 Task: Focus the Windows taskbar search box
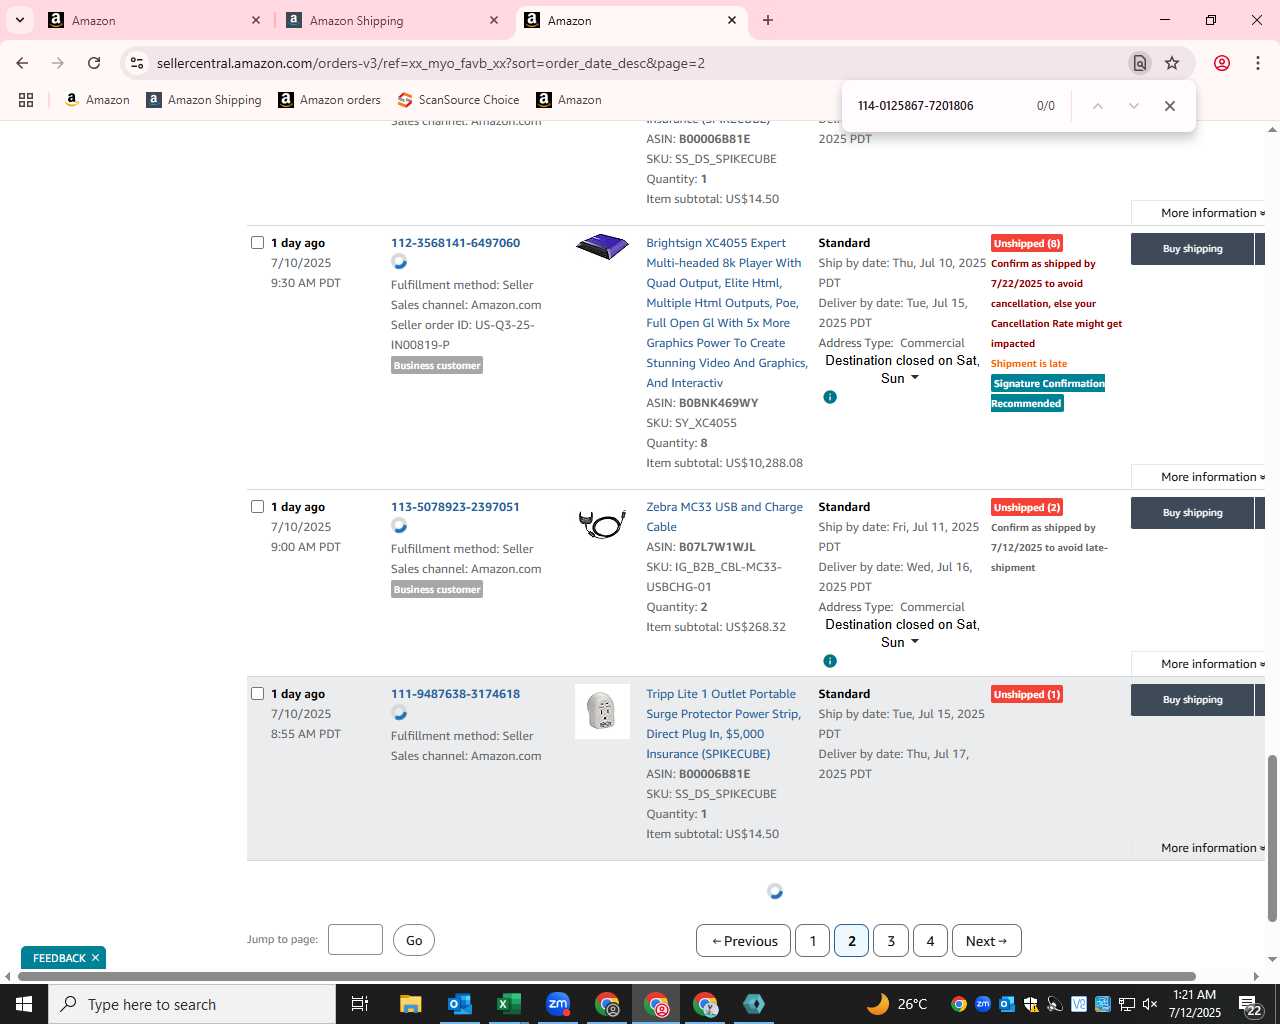click(192, 1004)
